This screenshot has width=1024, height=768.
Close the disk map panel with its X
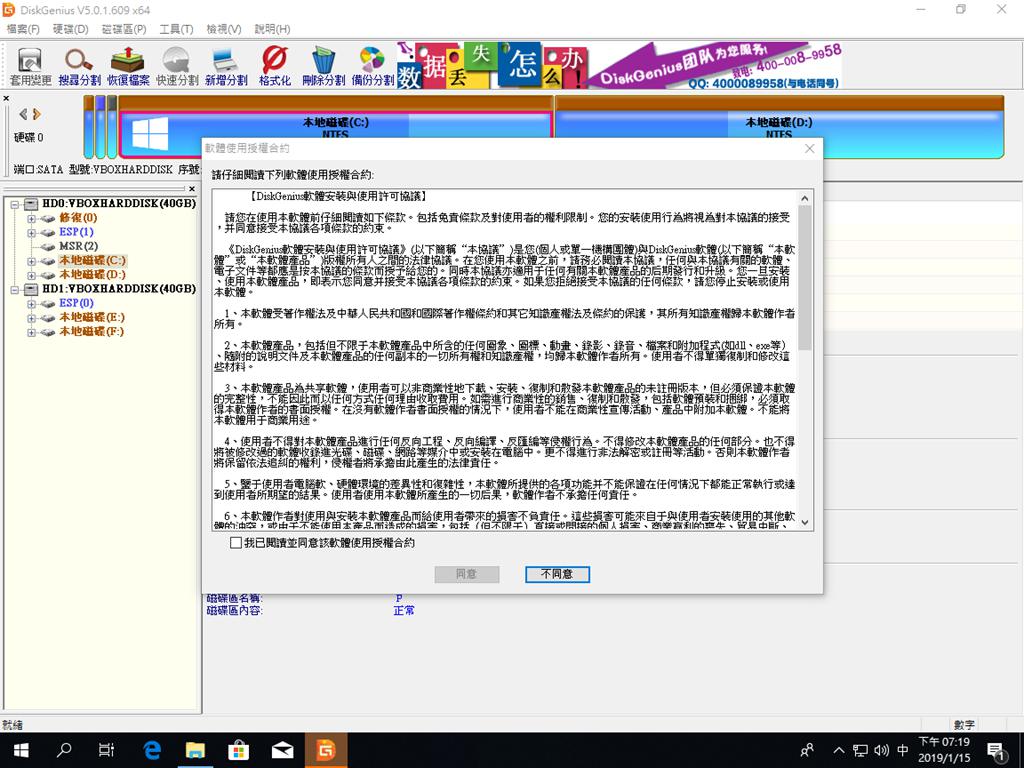6,99
